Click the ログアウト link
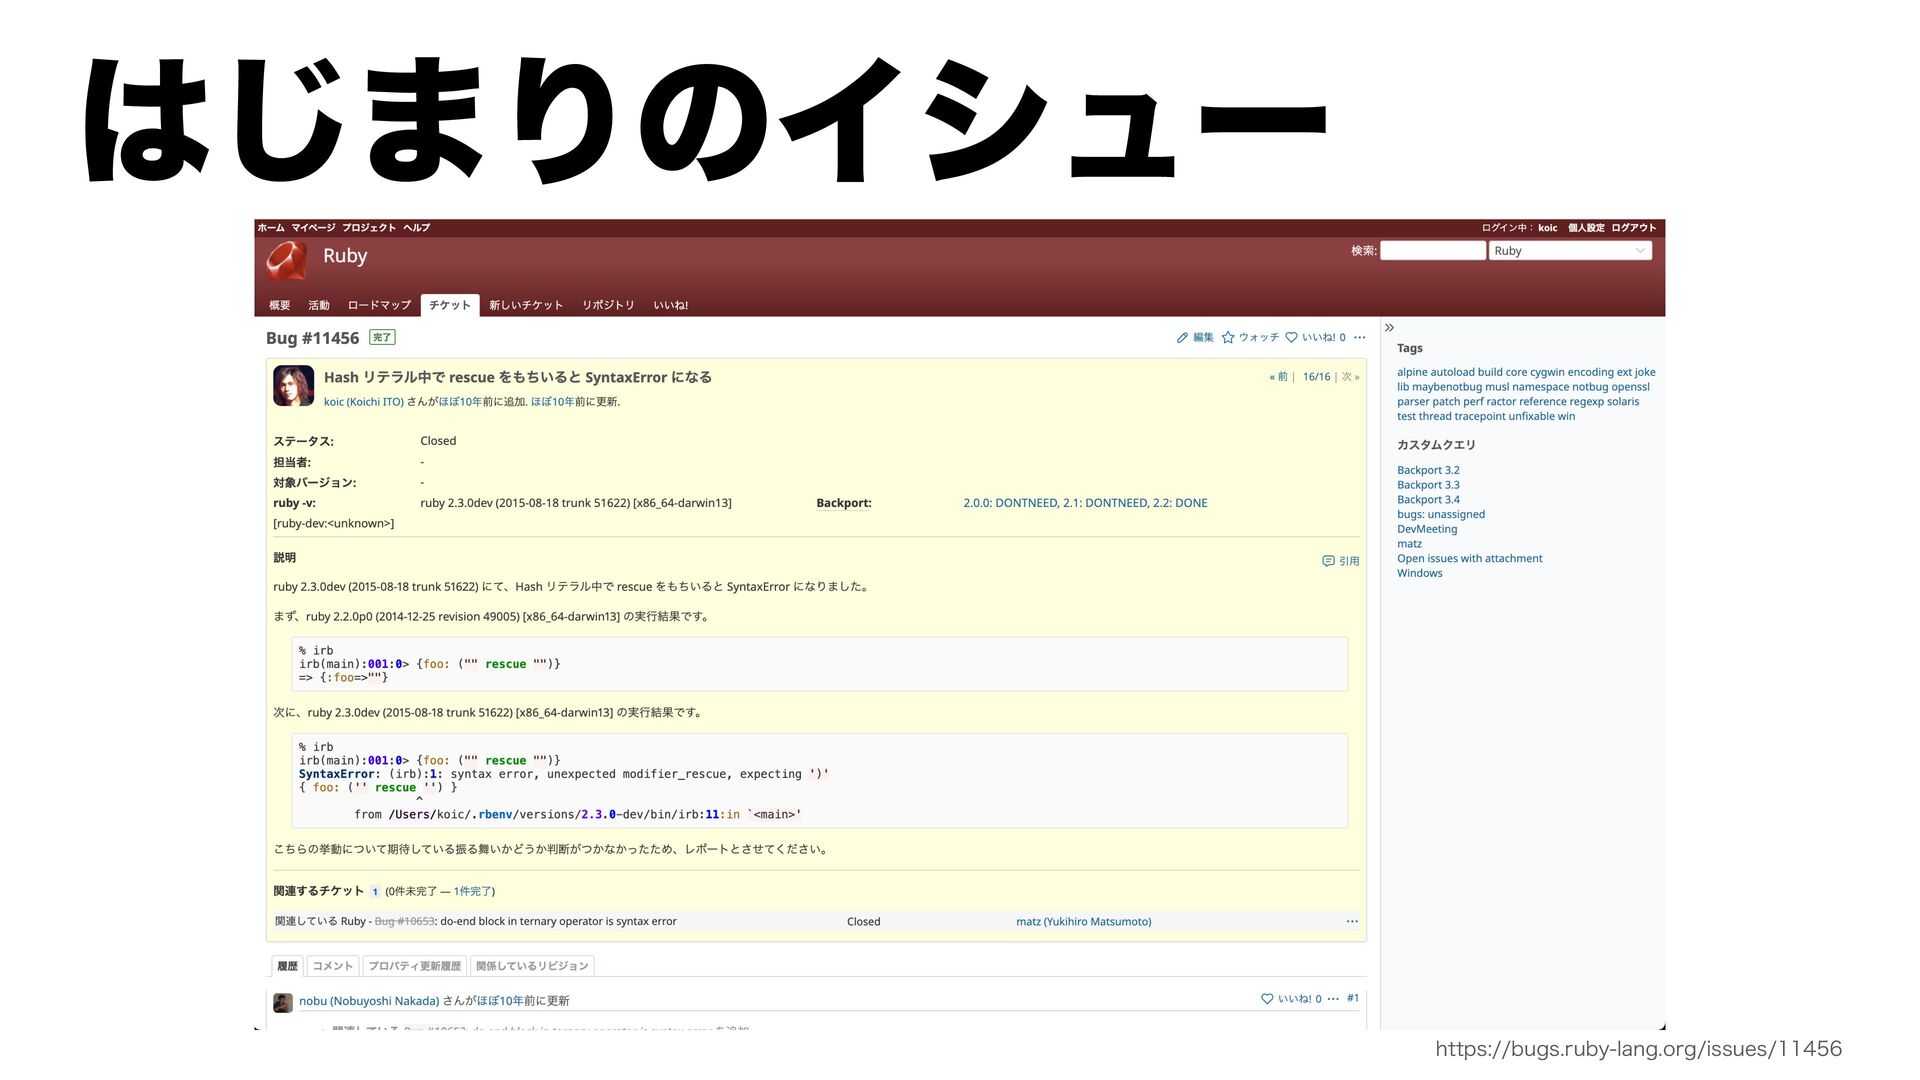1920x1080 pixels. pyautogui.click(x=1633, y=228)
